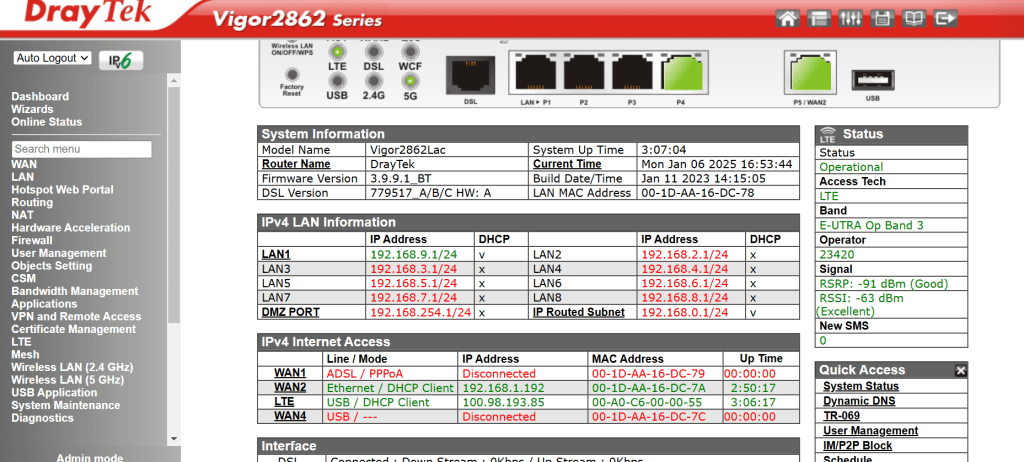The image size is (1024, 462).
Task: Click the green P4 port graphic
Action: 681,72
